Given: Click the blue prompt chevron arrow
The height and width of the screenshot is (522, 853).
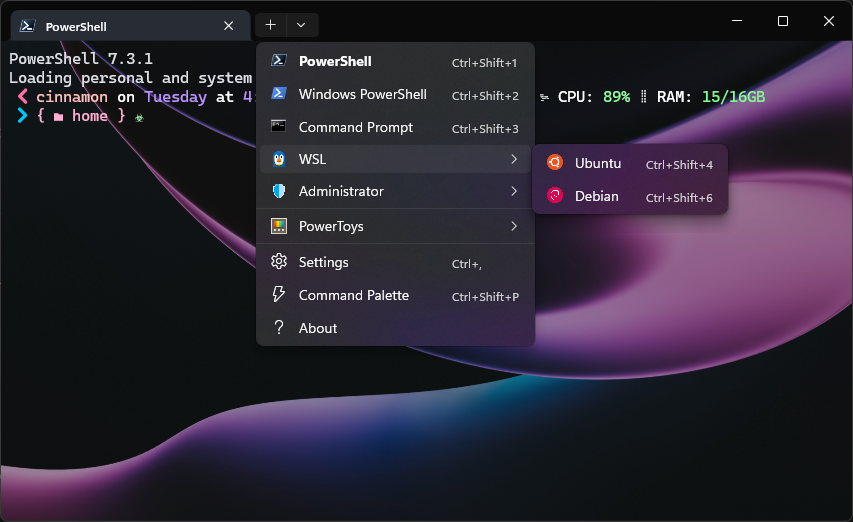Looking at the screenshot, I should pos(22,115).
